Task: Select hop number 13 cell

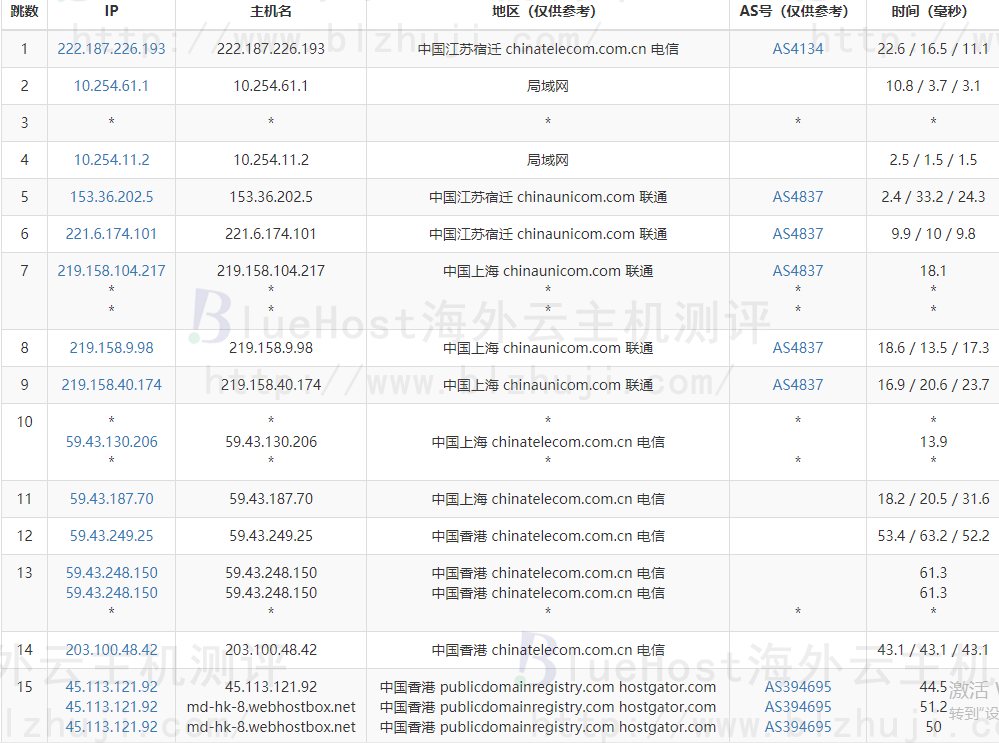Action: (24, 593)
